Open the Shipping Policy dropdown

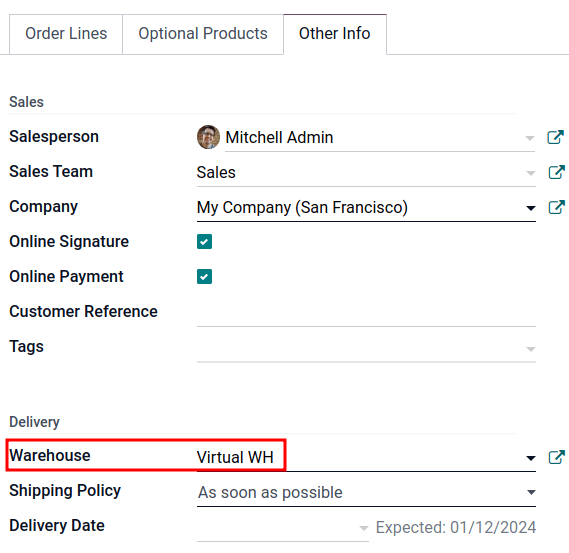click(x=366, y=492)
